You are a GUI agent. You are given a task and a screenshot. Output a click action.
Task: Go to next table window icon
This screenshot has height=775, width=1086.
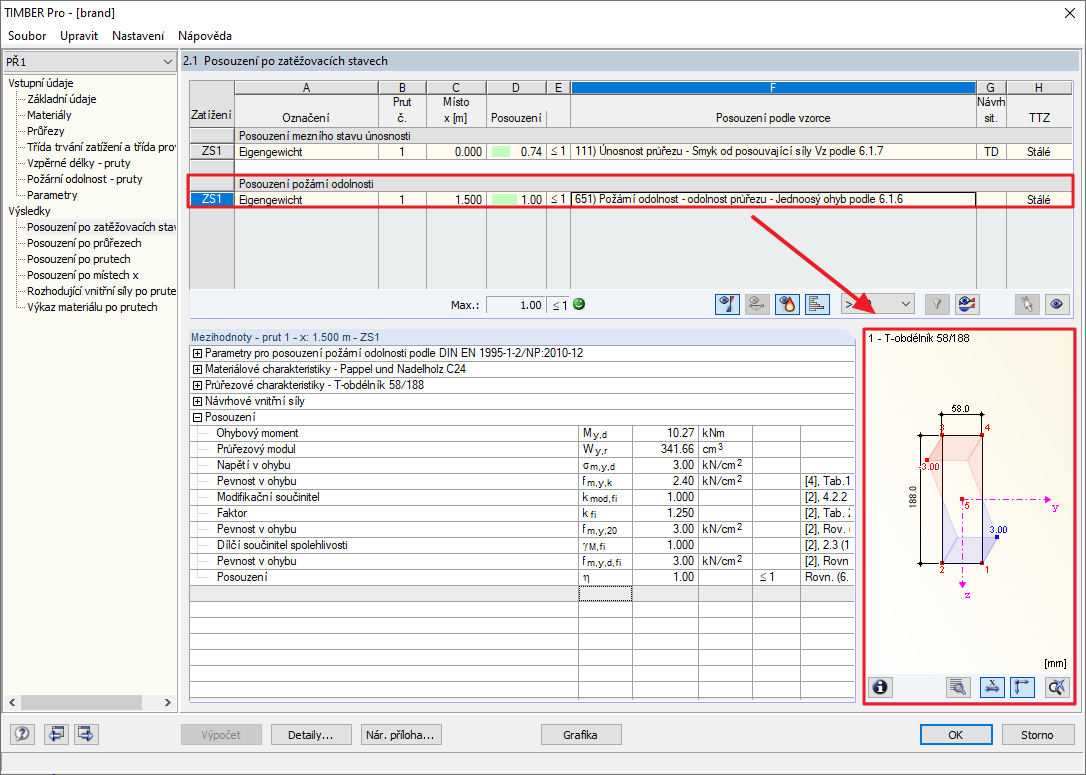(x=86, y=733)
